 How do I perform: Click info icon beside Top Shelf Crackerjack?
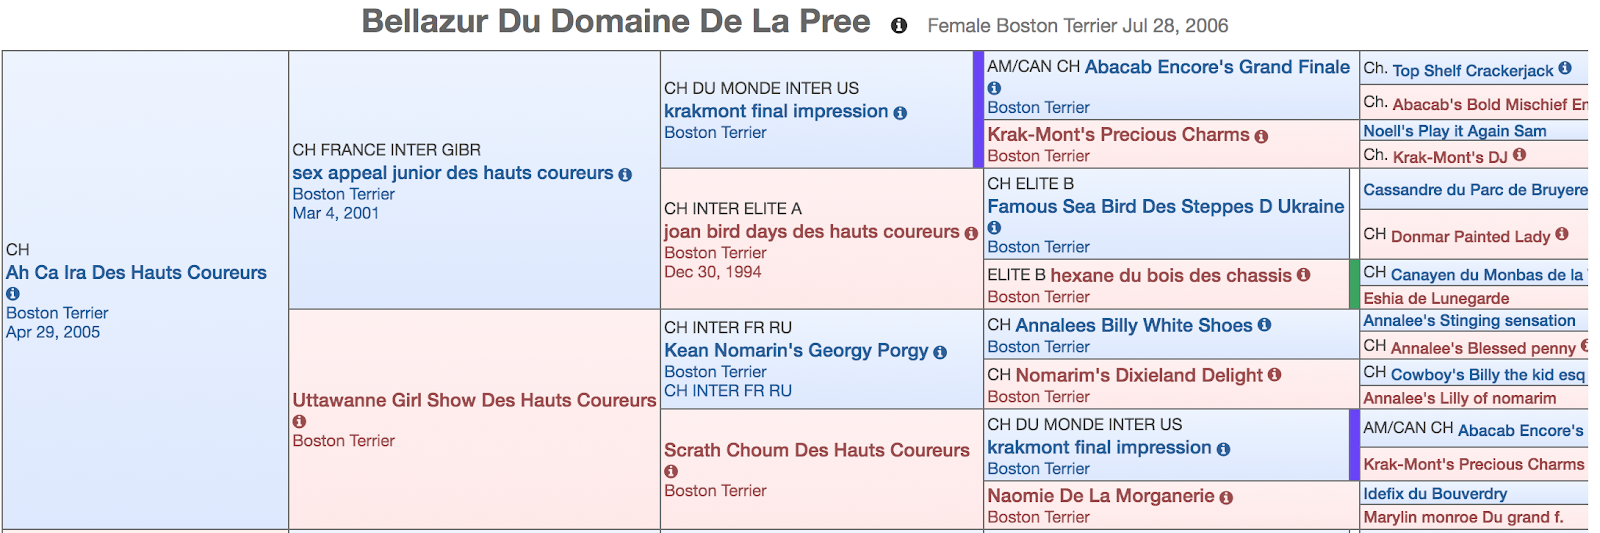[1565, 68]
